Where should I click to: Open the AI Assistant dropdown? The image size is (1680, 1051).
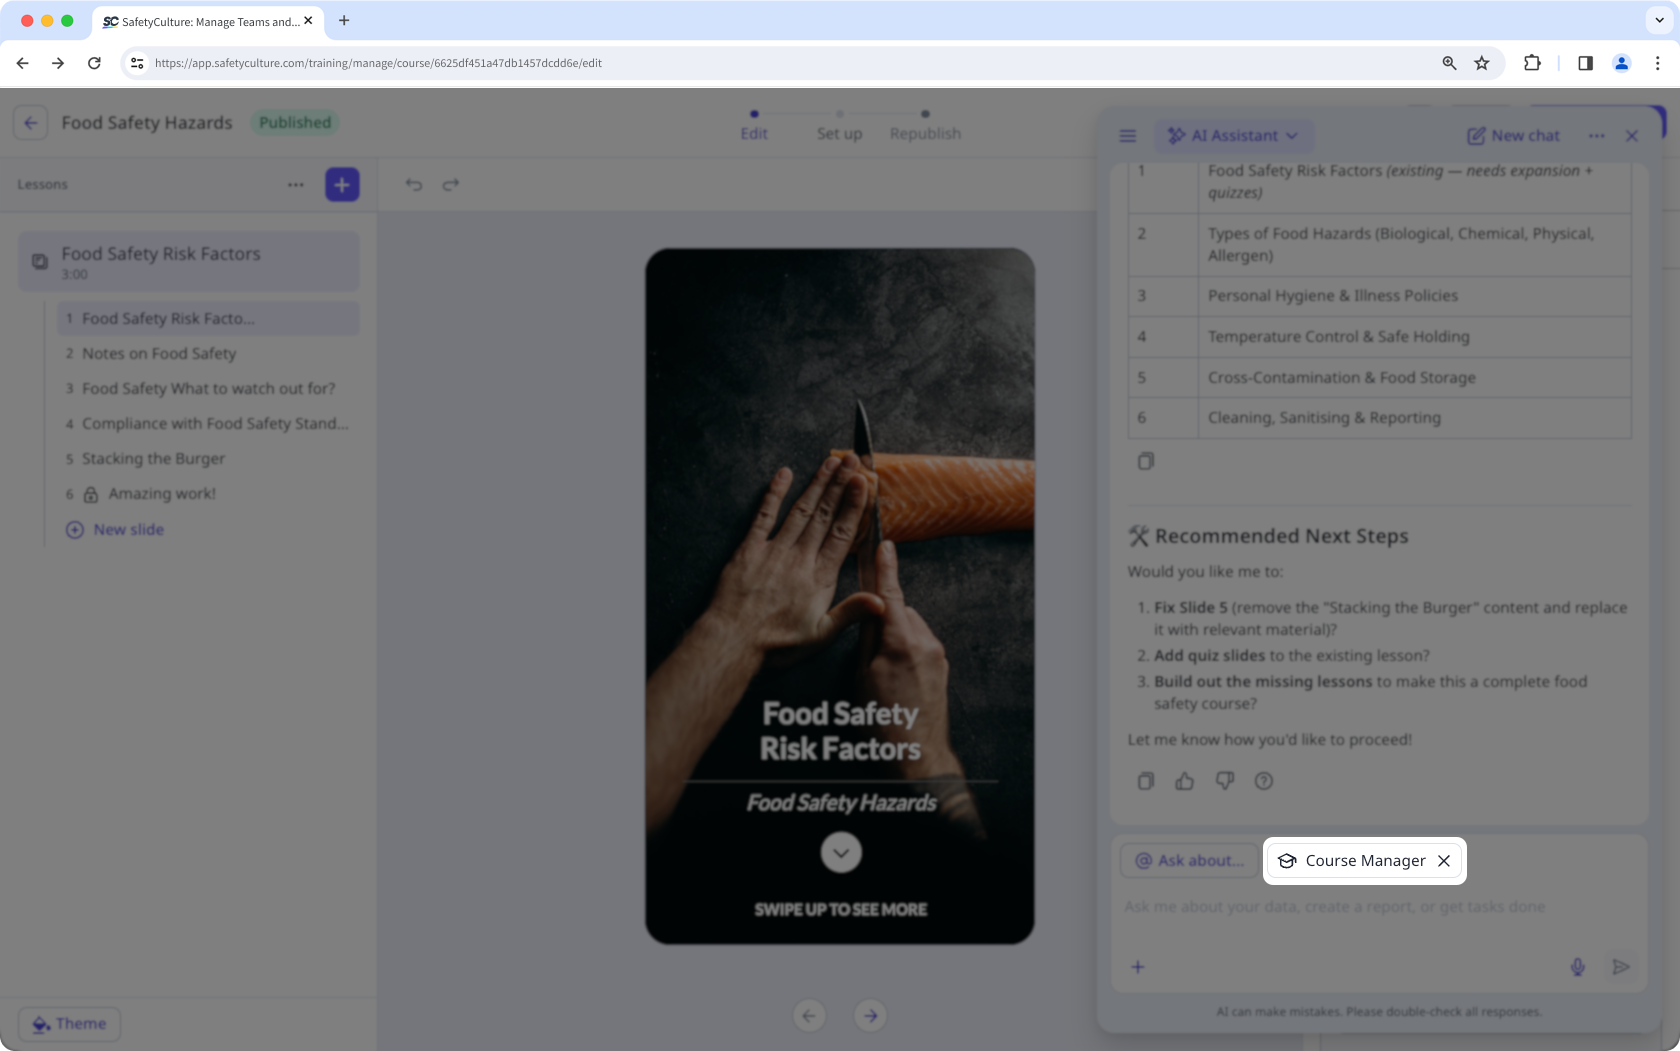(x=1233, y=136)
